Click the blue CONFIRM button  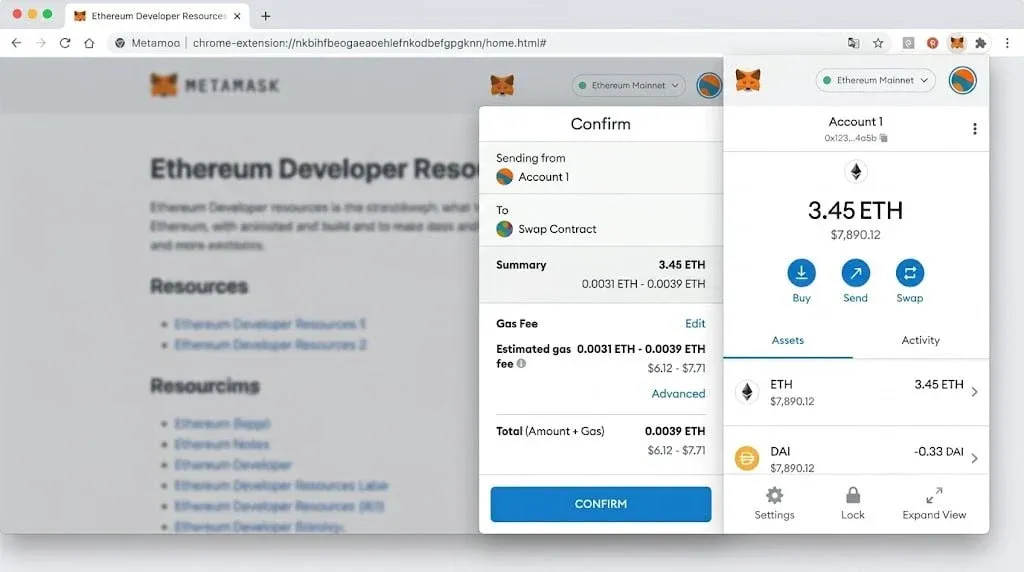tap(601, 504)
